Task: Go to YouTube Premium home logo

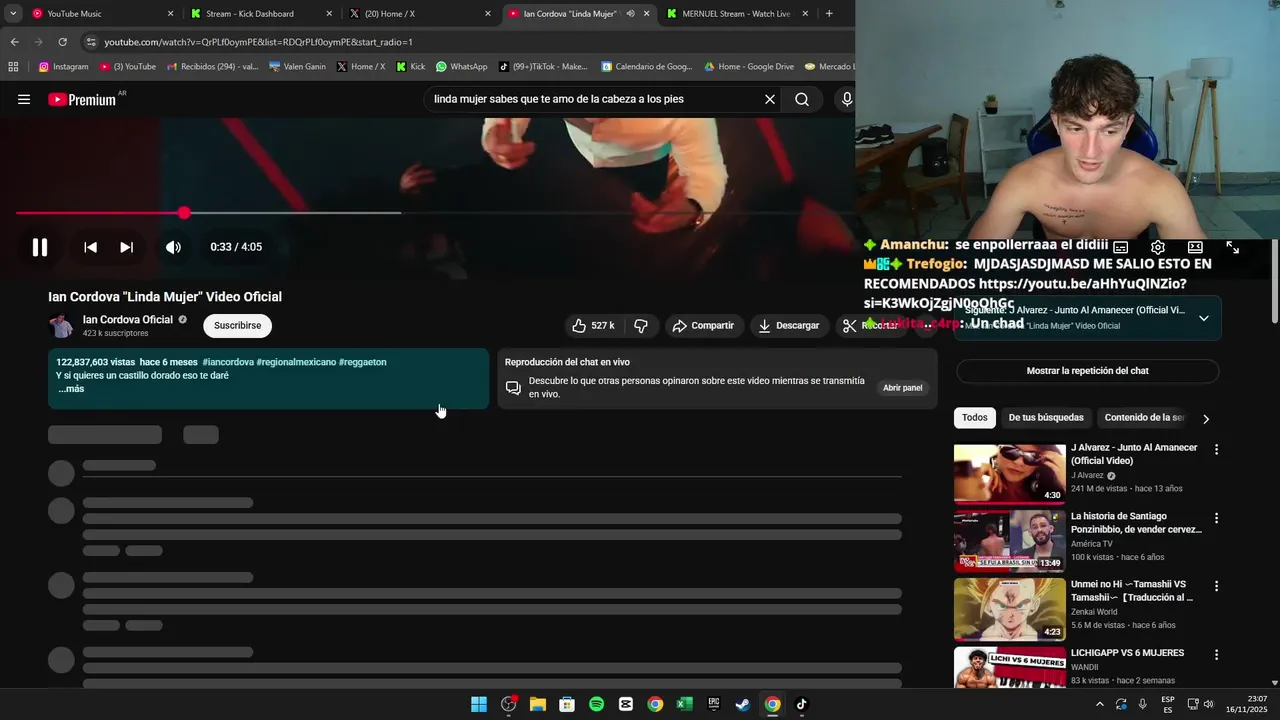Action: (x=82, y=99)
